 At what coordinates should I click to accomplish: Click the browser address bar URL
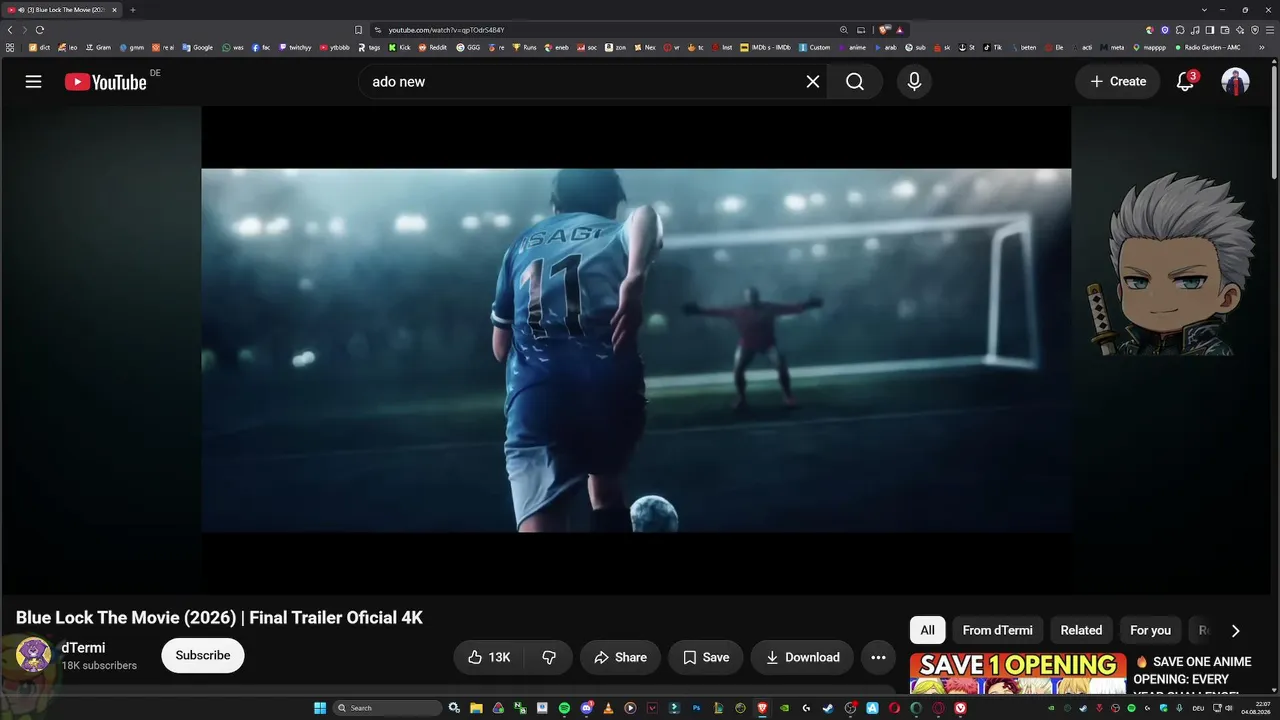pyautogui.click(x=446, y=30)
